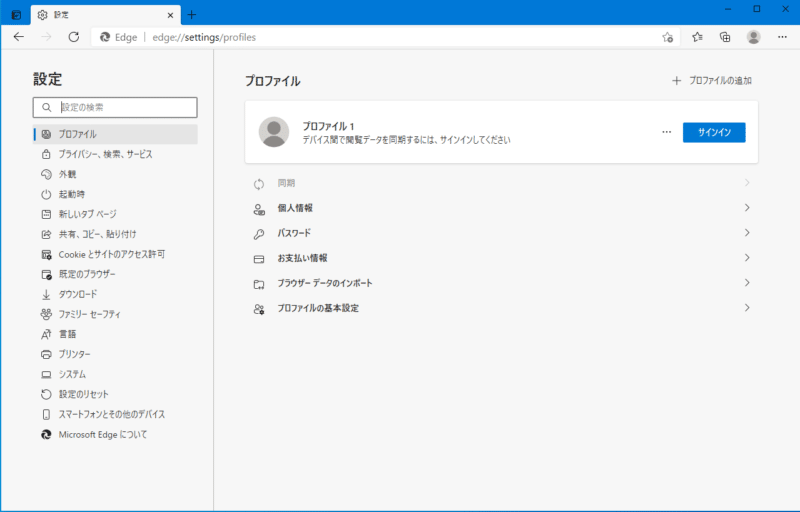
Task: Click the 設定のリセット icon in sidebar
Action: (x=46, y=394)
